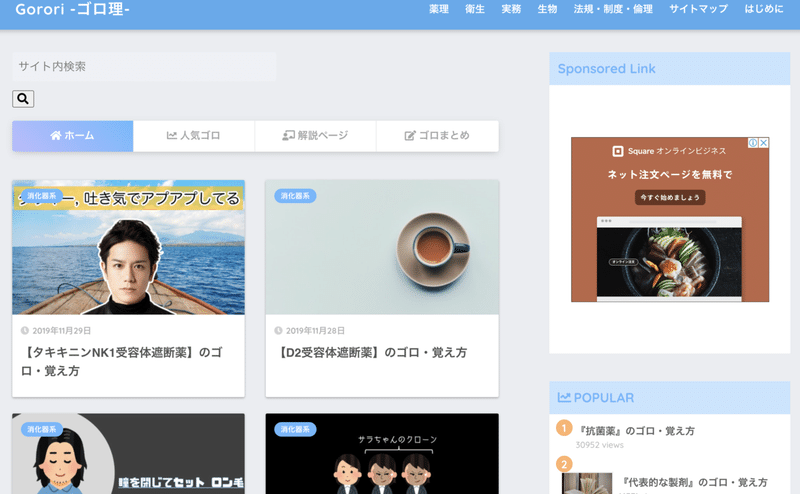Open the 実務 menu item
This screenshot has width=800, height=494.
(x=511, y=9)
